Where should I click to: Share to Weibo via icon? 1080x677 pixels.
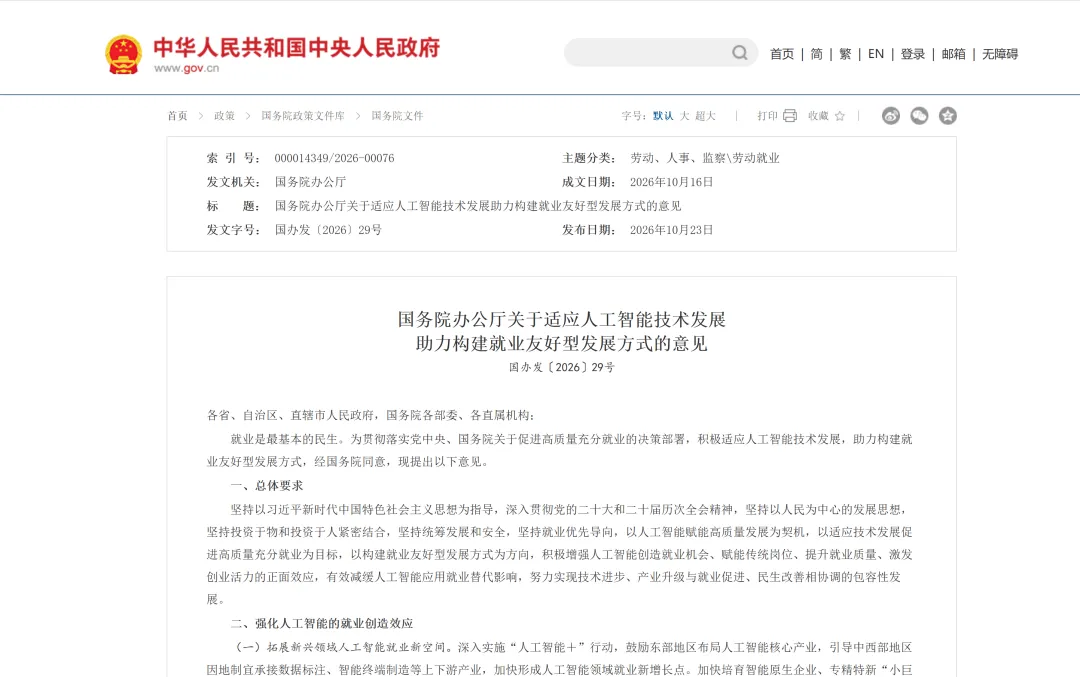tap(891, 116)
